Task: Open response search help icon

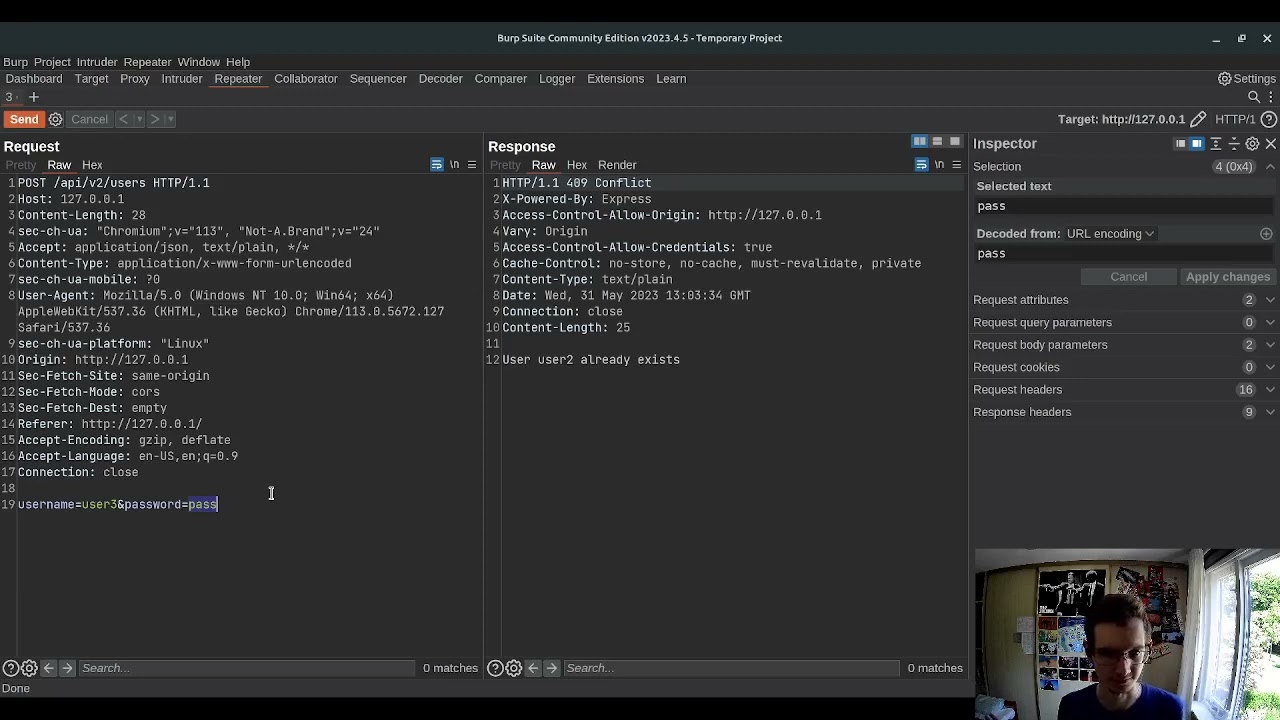Action: [x=495, y=668]
